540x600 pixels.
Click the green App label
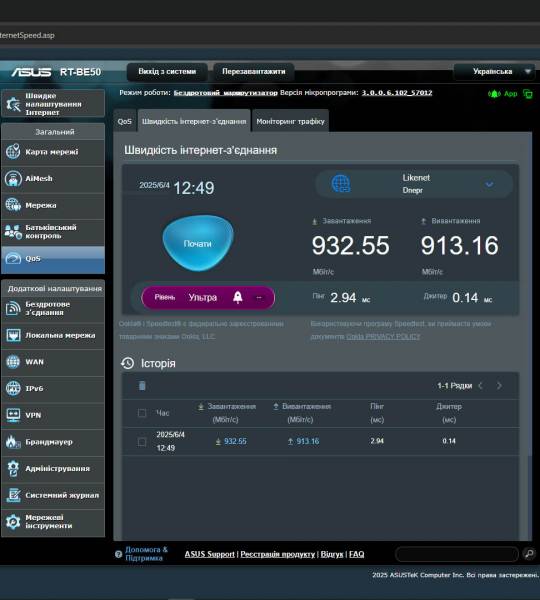[x=511, y=94]
